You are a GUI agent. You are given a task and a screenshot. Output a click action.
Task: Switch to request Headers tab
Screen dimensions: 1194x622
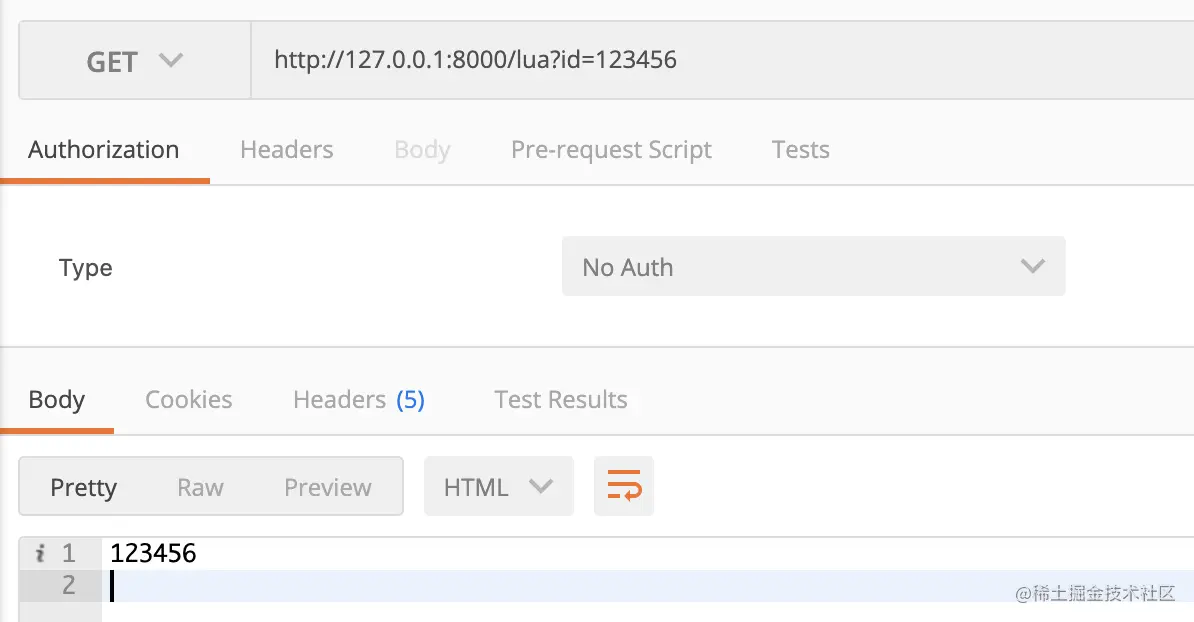tap(286, 149)
